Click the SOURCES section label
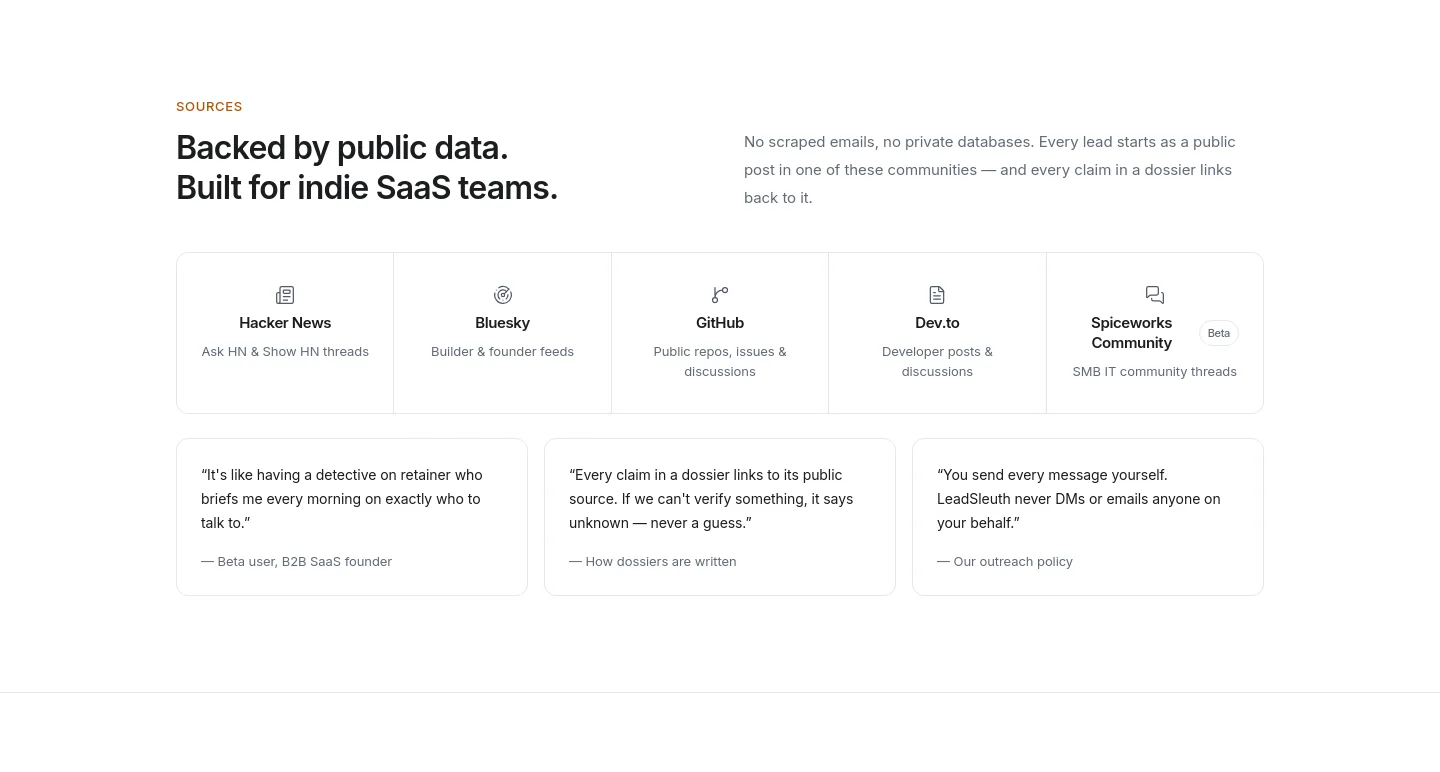 [209, 107]
